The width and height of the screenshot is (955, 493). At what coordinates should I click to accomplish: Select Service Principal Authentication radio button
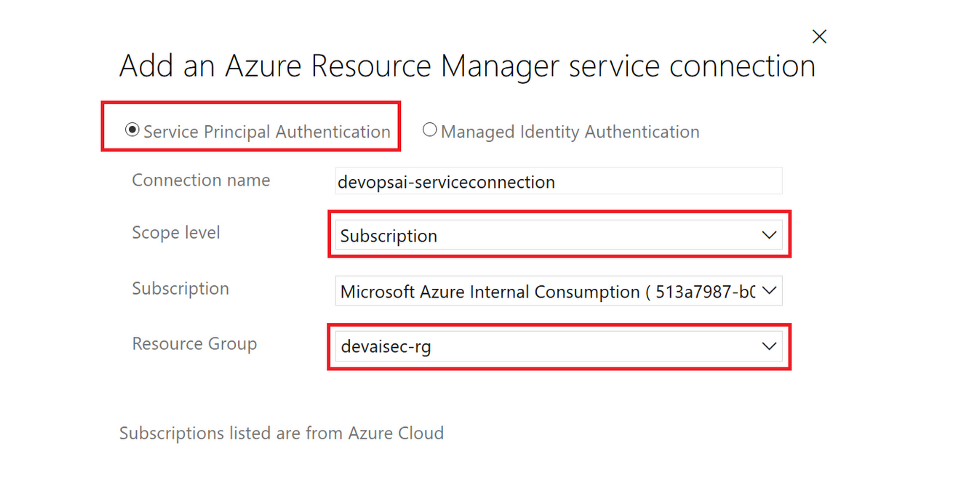[x=131, y=130]
